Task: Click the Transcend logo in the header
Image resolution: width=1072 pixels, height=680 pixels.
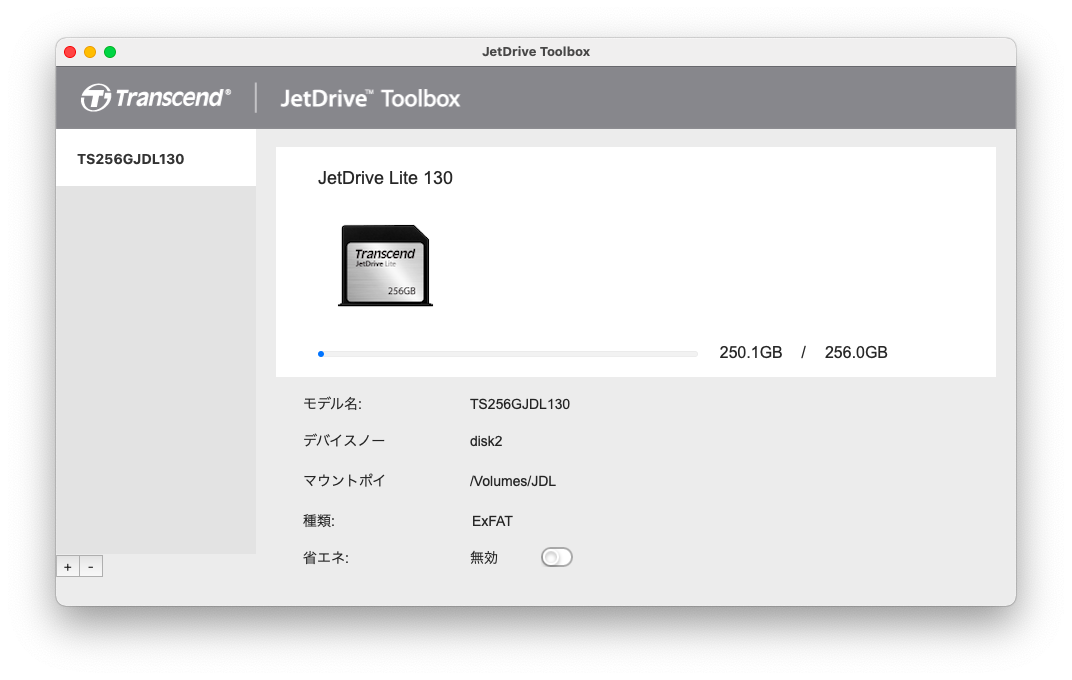Action: pyautogui.click(x=156, y=98)
